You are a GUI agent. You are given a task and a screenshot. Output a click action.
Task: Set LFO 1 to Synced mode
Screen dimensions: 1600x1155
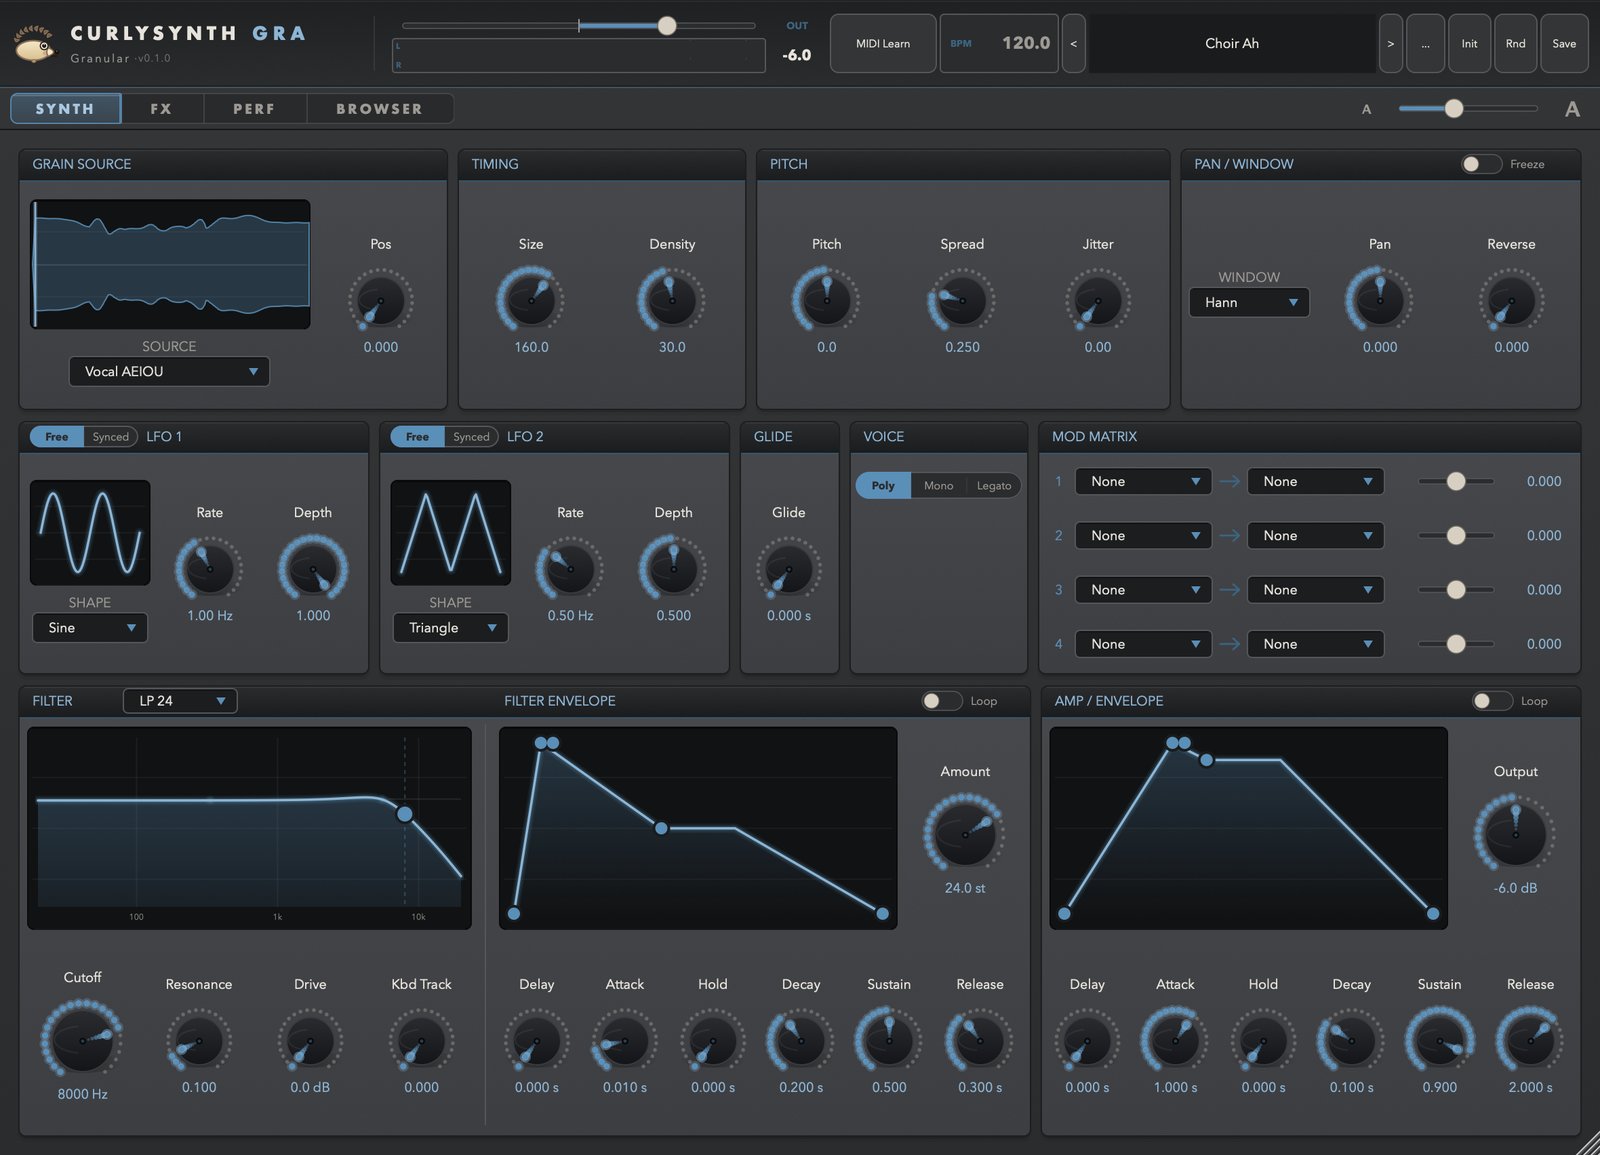point(110,437)
